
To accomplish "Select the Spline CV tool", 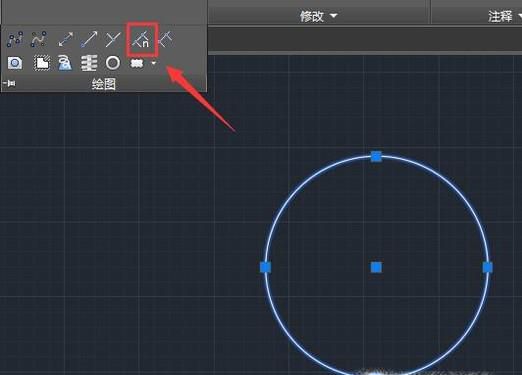I will click(39, 39).
